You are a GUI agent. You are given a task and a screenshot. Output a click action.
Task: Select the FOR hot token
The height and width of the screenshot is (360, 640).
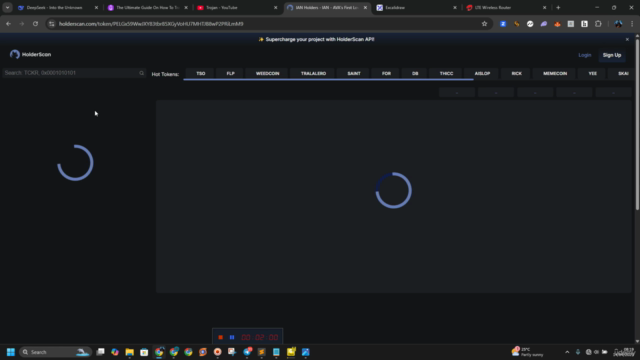(x=386, y=73)
